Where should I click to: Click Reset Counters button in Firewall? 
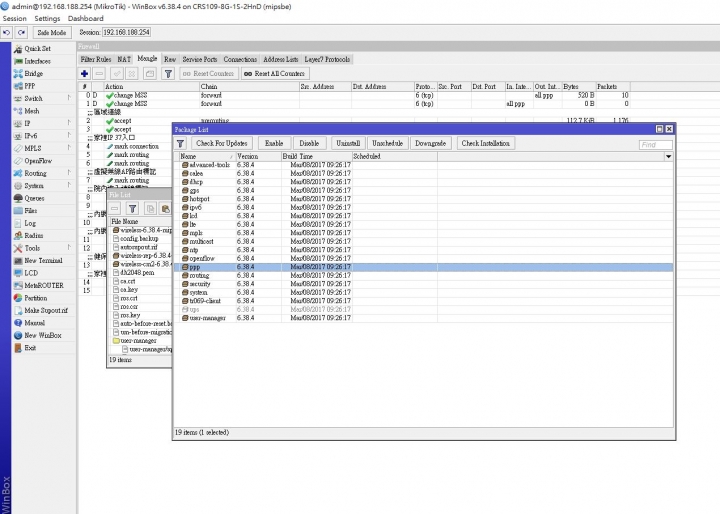pyautogui.click(x=209, y=73)
